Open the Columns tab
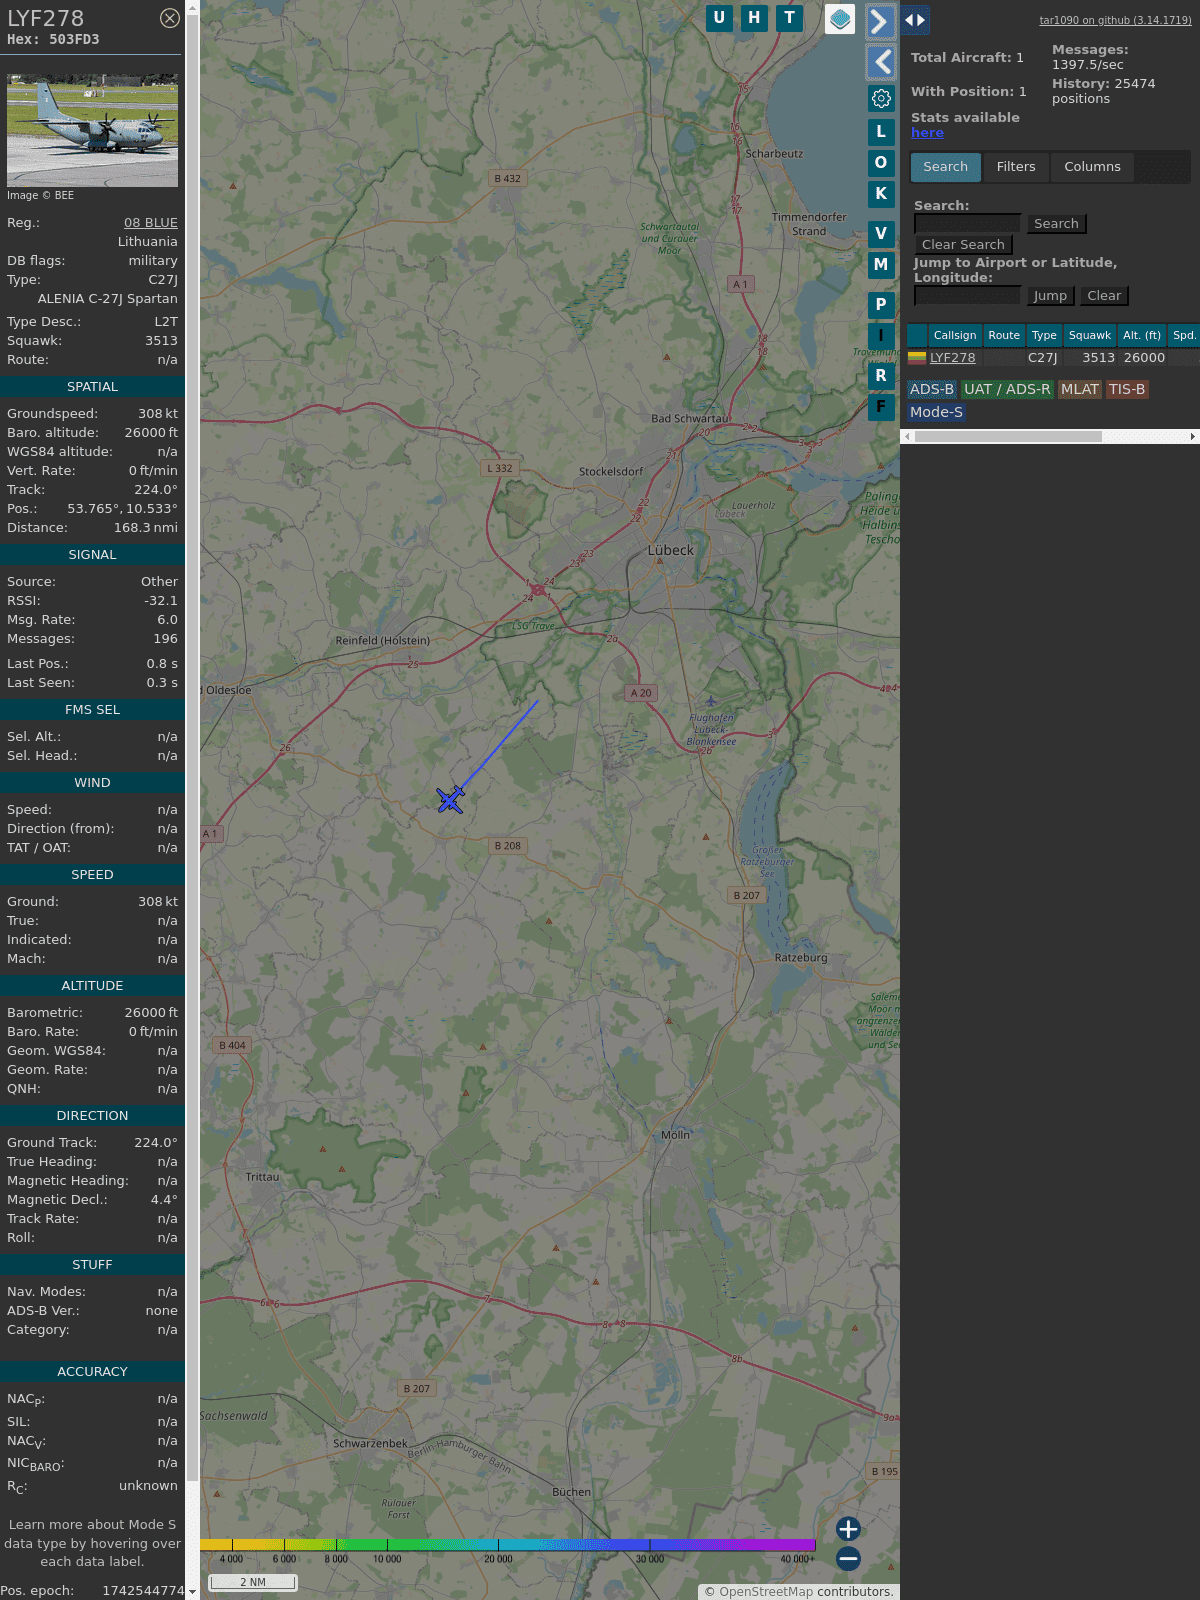 click(1092, 167)
